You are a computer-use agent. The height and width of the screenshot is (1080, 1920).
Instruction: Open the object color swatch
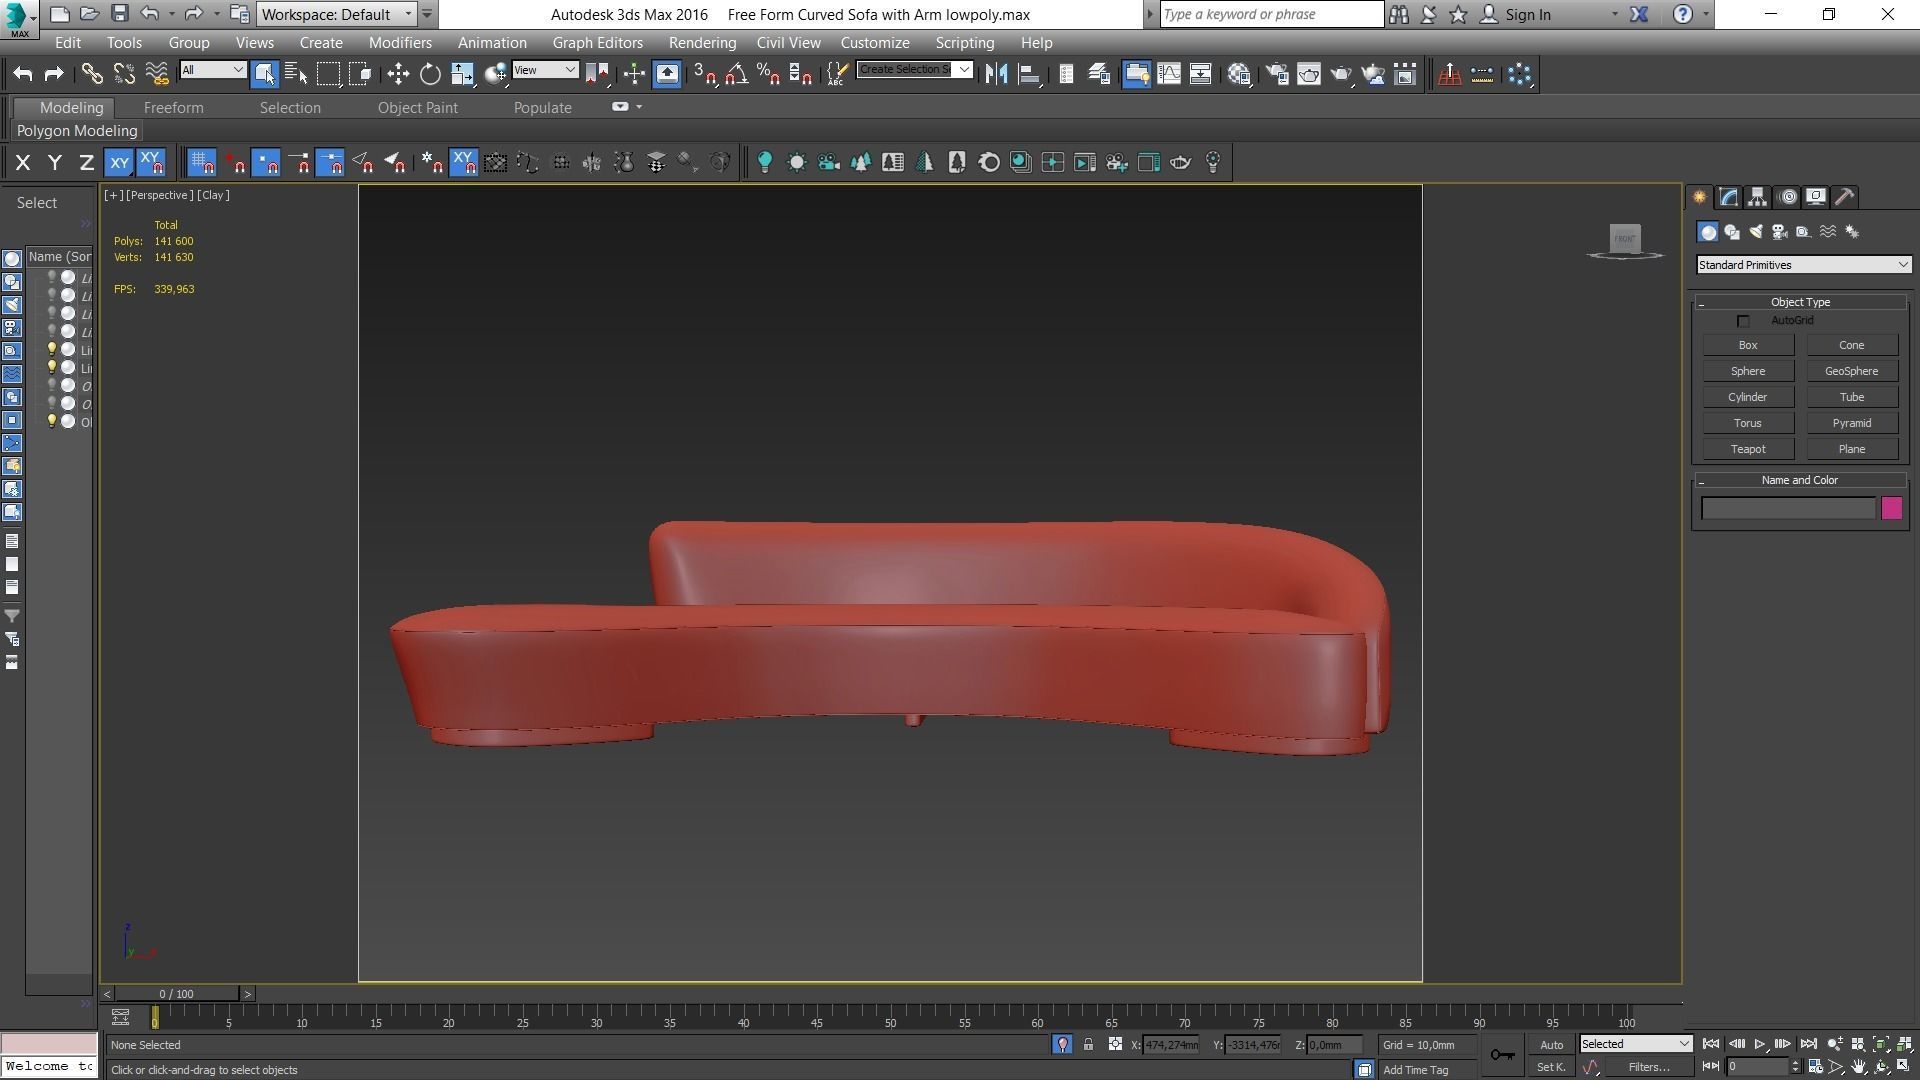[1892, 508]
